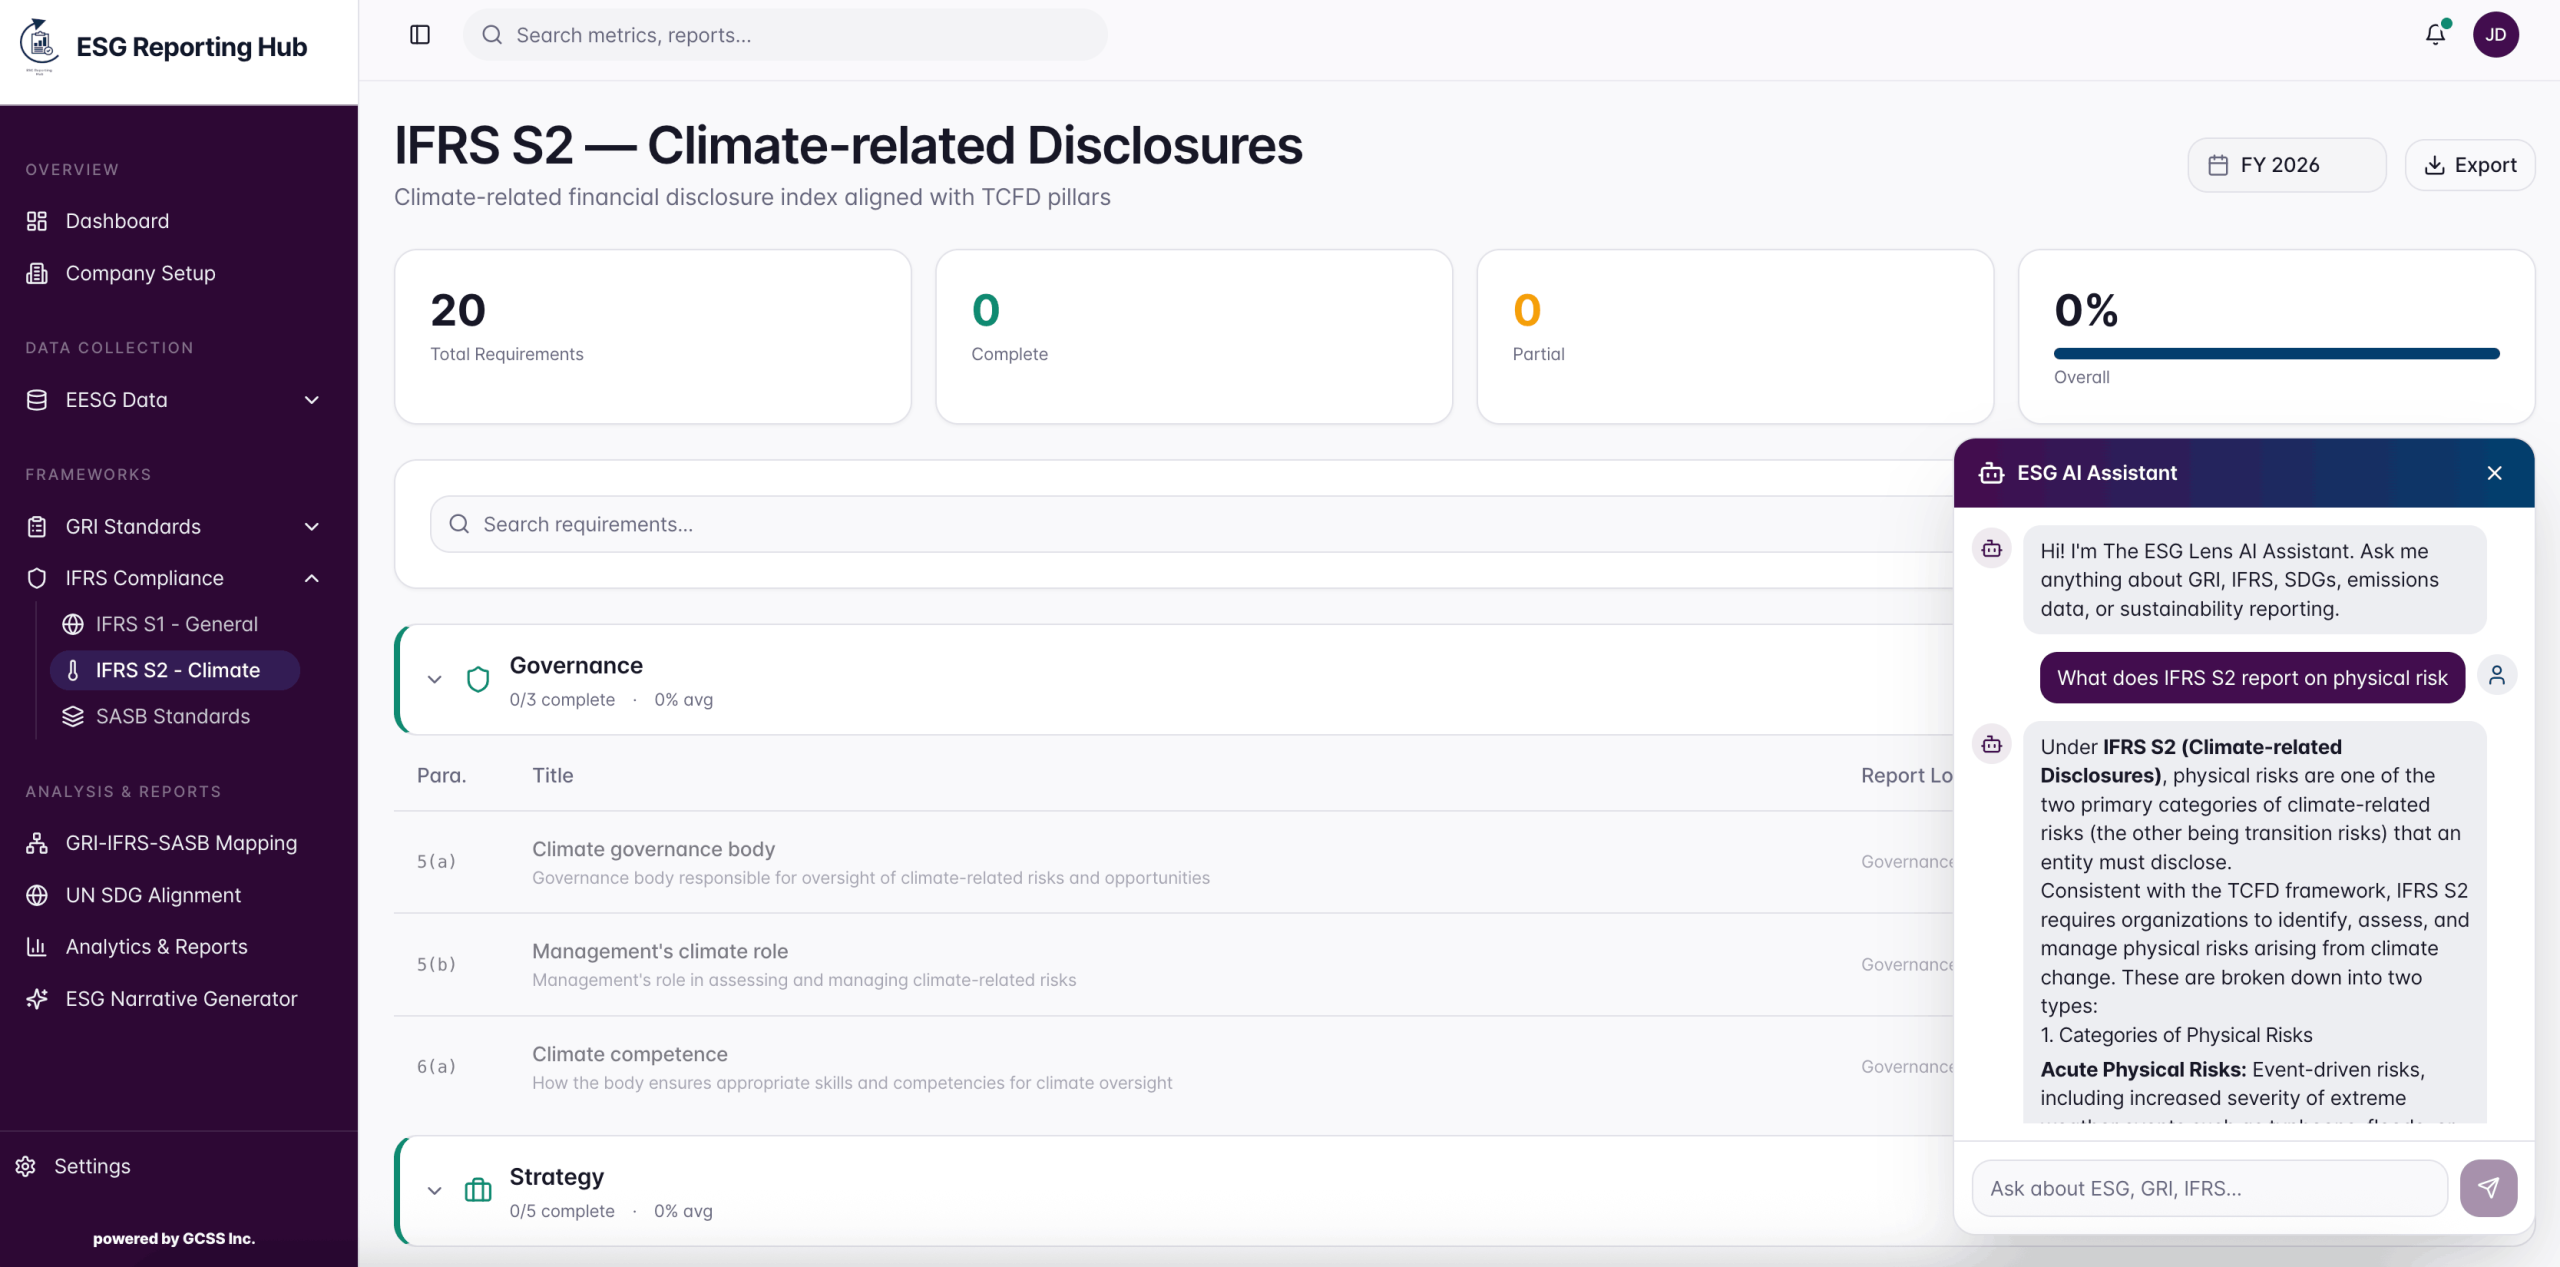Click the Overall progress bar
2560x1267 pixels.
2276,353
